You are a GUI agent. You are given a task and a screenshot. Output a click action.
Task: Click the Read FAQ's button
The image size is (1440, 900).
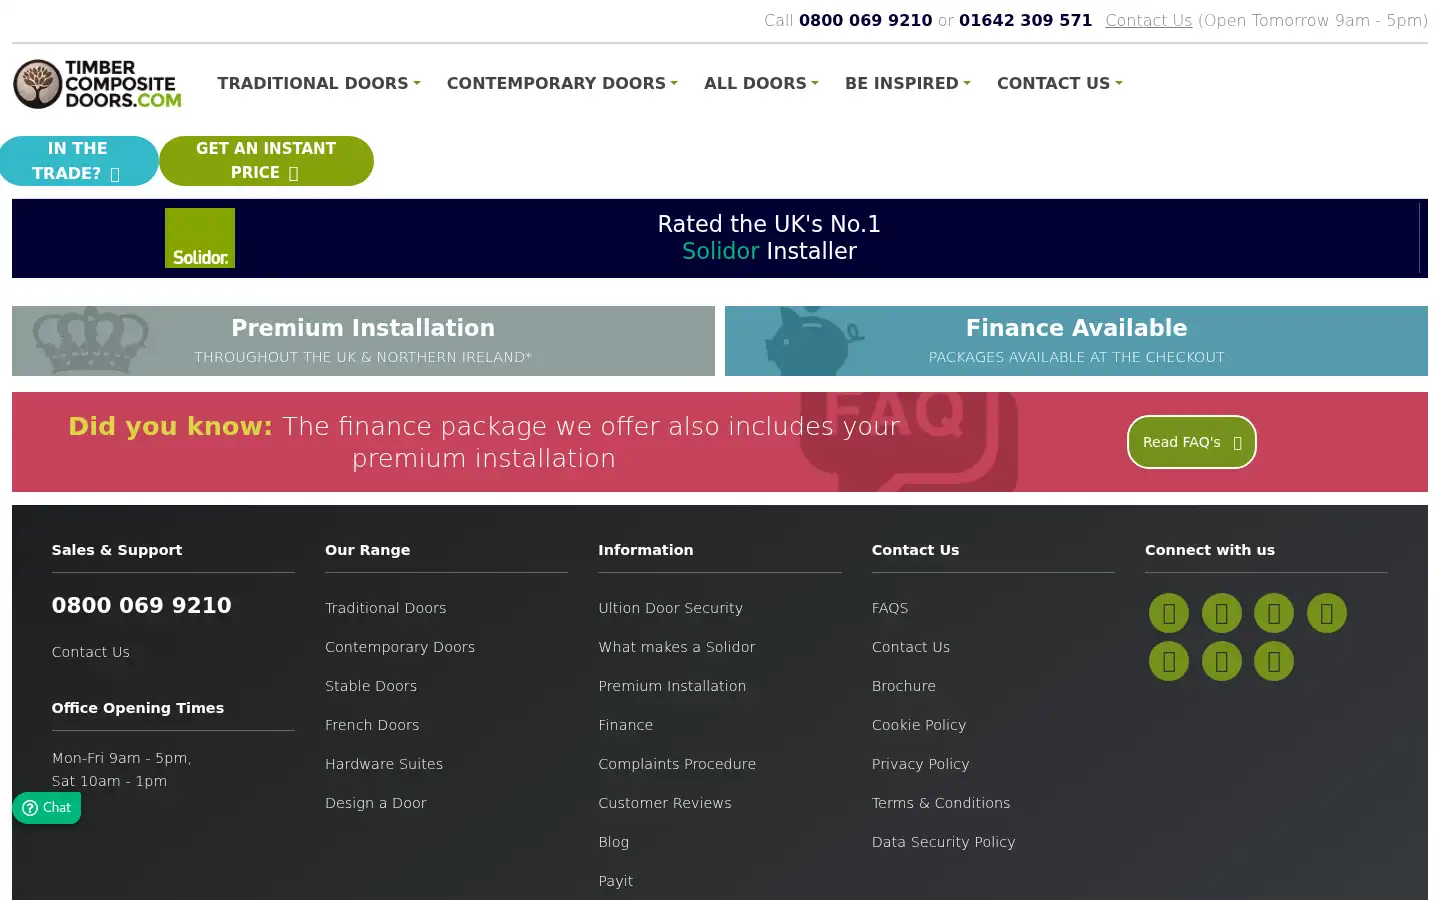1192,442
